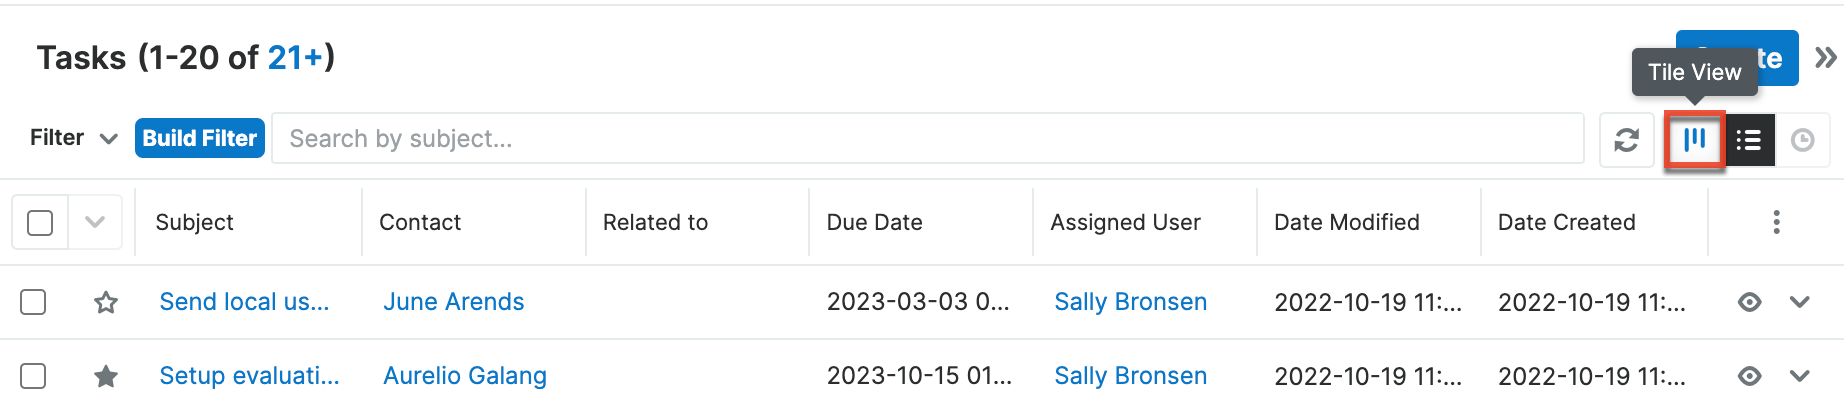The image size is (1844, 408).
Task: Click the 'Search by subject...' field
Action: 927,138
